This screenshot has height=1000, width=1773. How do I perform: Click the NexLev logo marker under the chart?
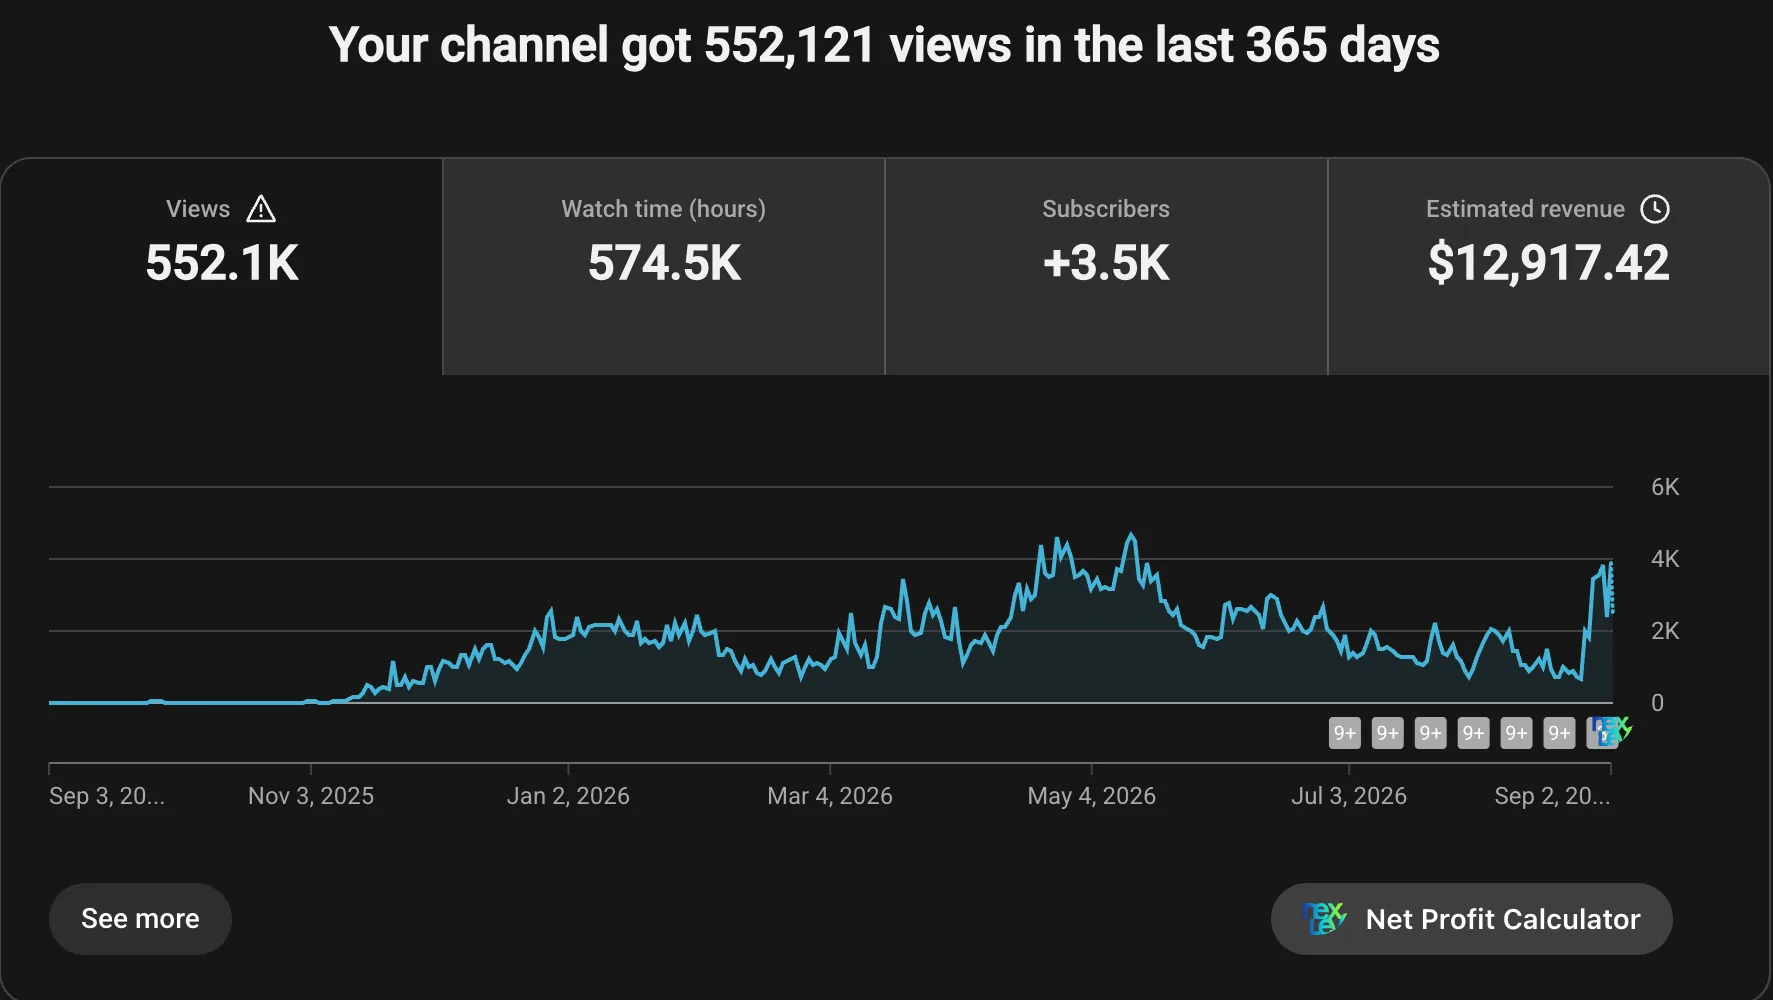click(1609, 731)
